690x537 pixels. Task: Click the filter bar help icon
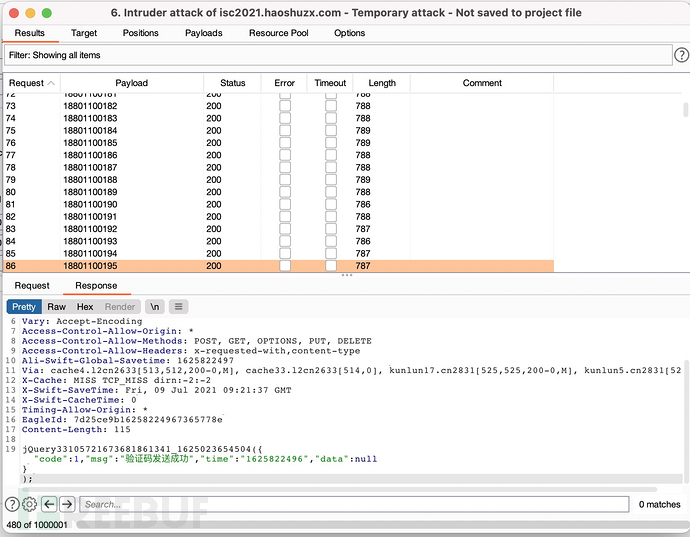tap(680, 55)
